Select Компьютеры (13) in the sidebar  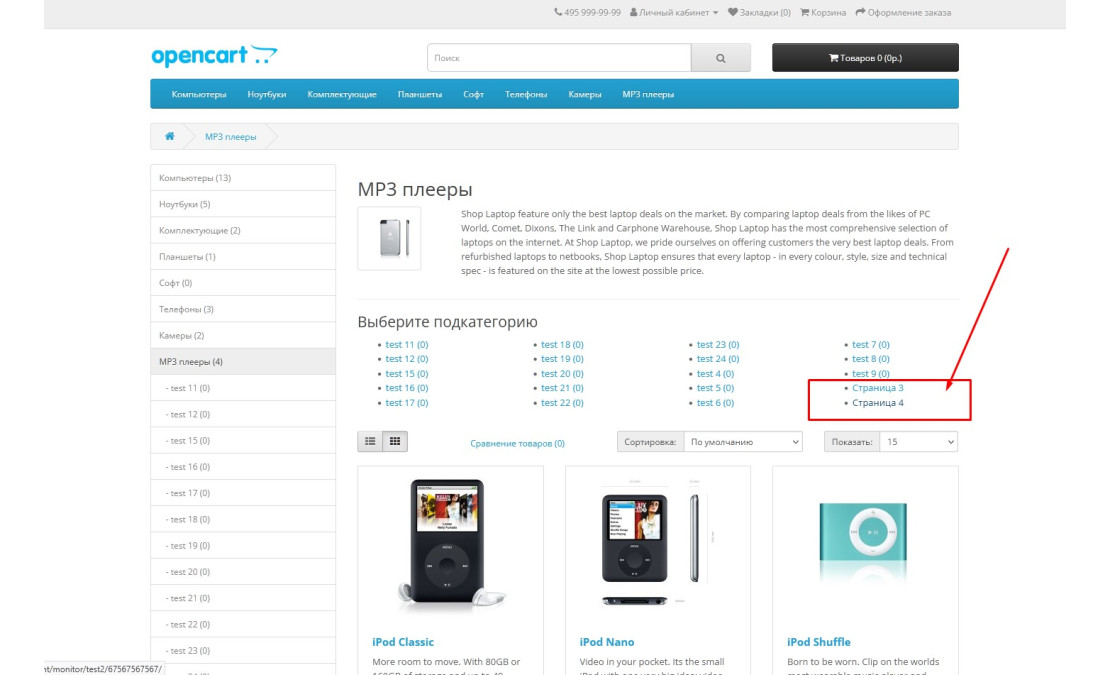[243, 178]
